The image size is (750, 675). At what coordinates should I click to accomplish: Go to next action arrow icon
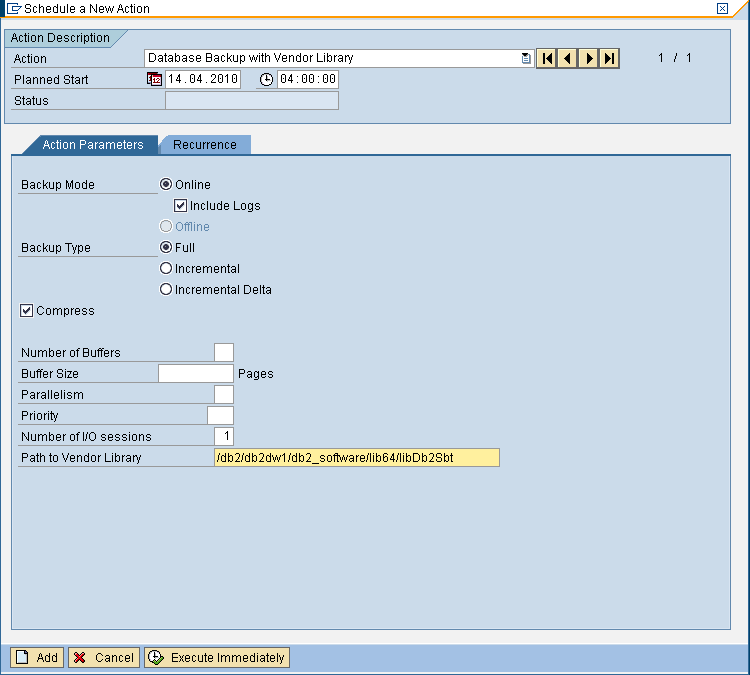589,59
